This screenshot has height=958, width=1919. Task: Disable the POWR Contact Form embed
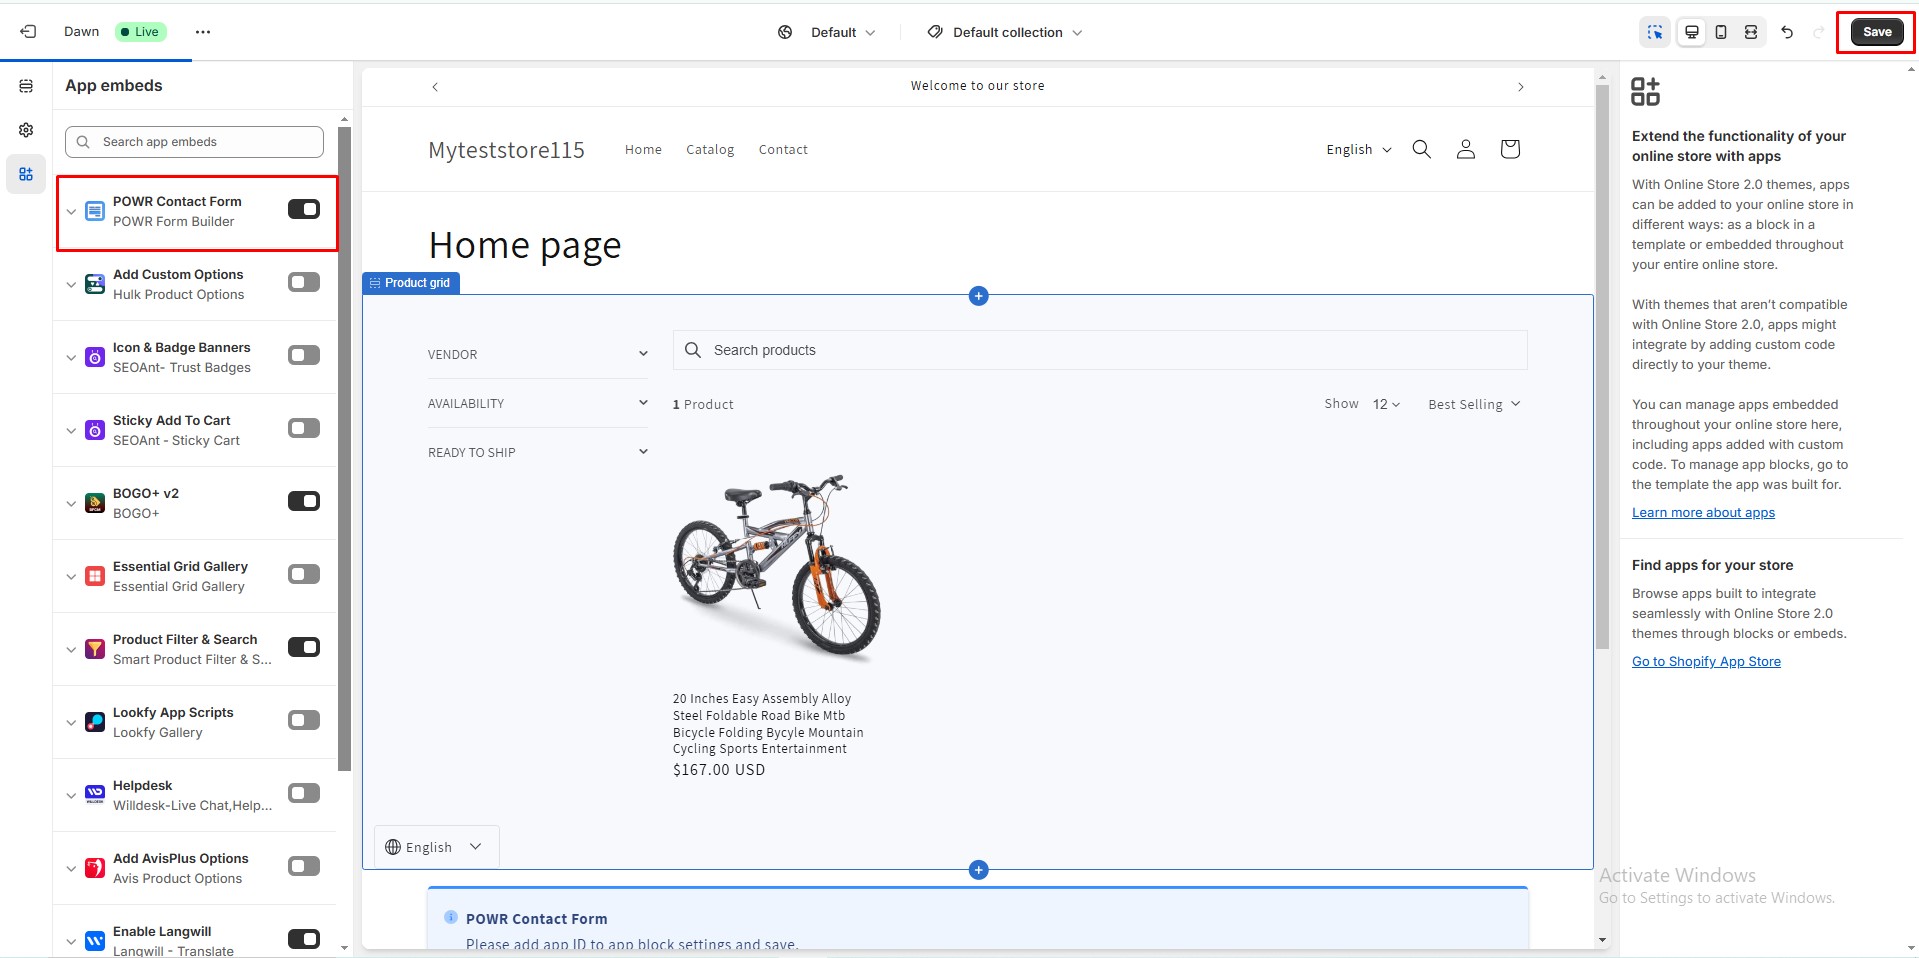click(x=303, y=209)
